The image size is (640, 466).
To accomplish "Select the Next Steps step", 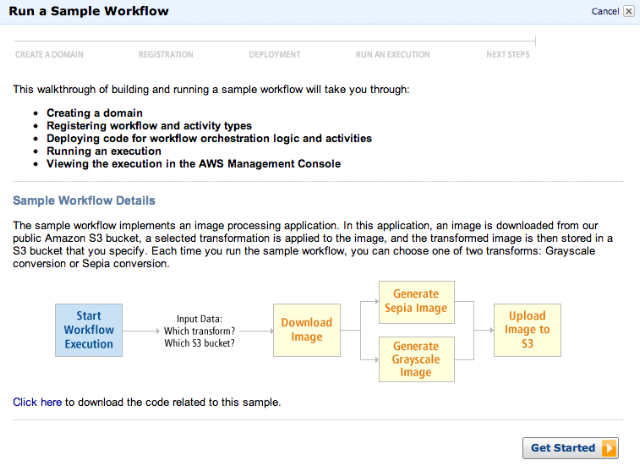I will click(x=508, y=55).
